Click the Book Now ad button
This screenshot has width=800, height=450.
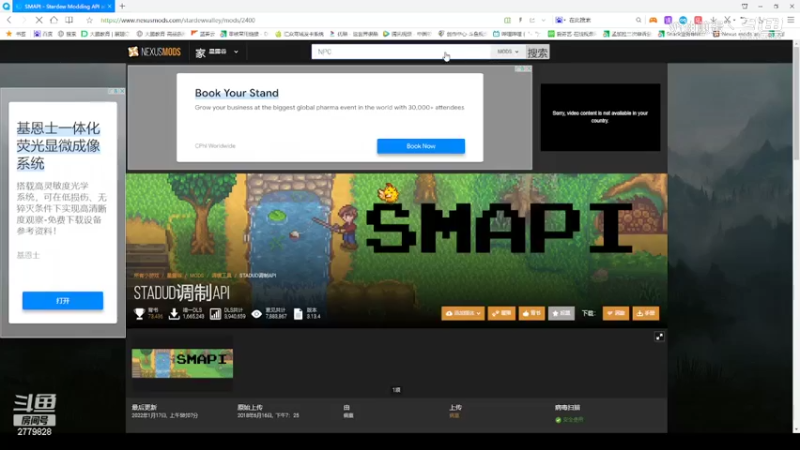pyautogui.click(x=421, y=146)
